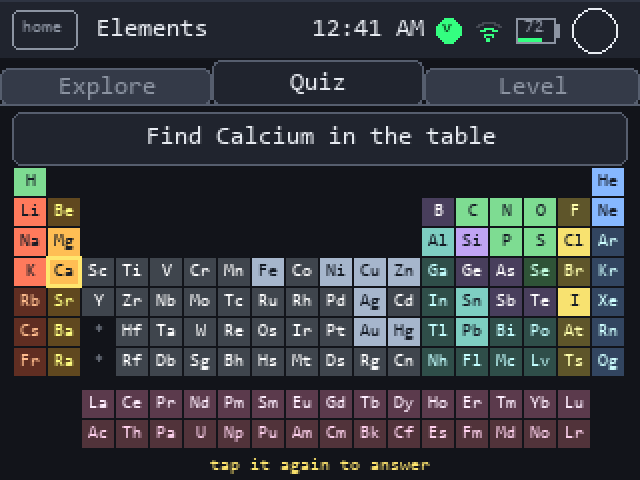The height and width of the screenshot is (480, 640).
Task: Tap the Cu copper cell
Action: tap(370, 272)
